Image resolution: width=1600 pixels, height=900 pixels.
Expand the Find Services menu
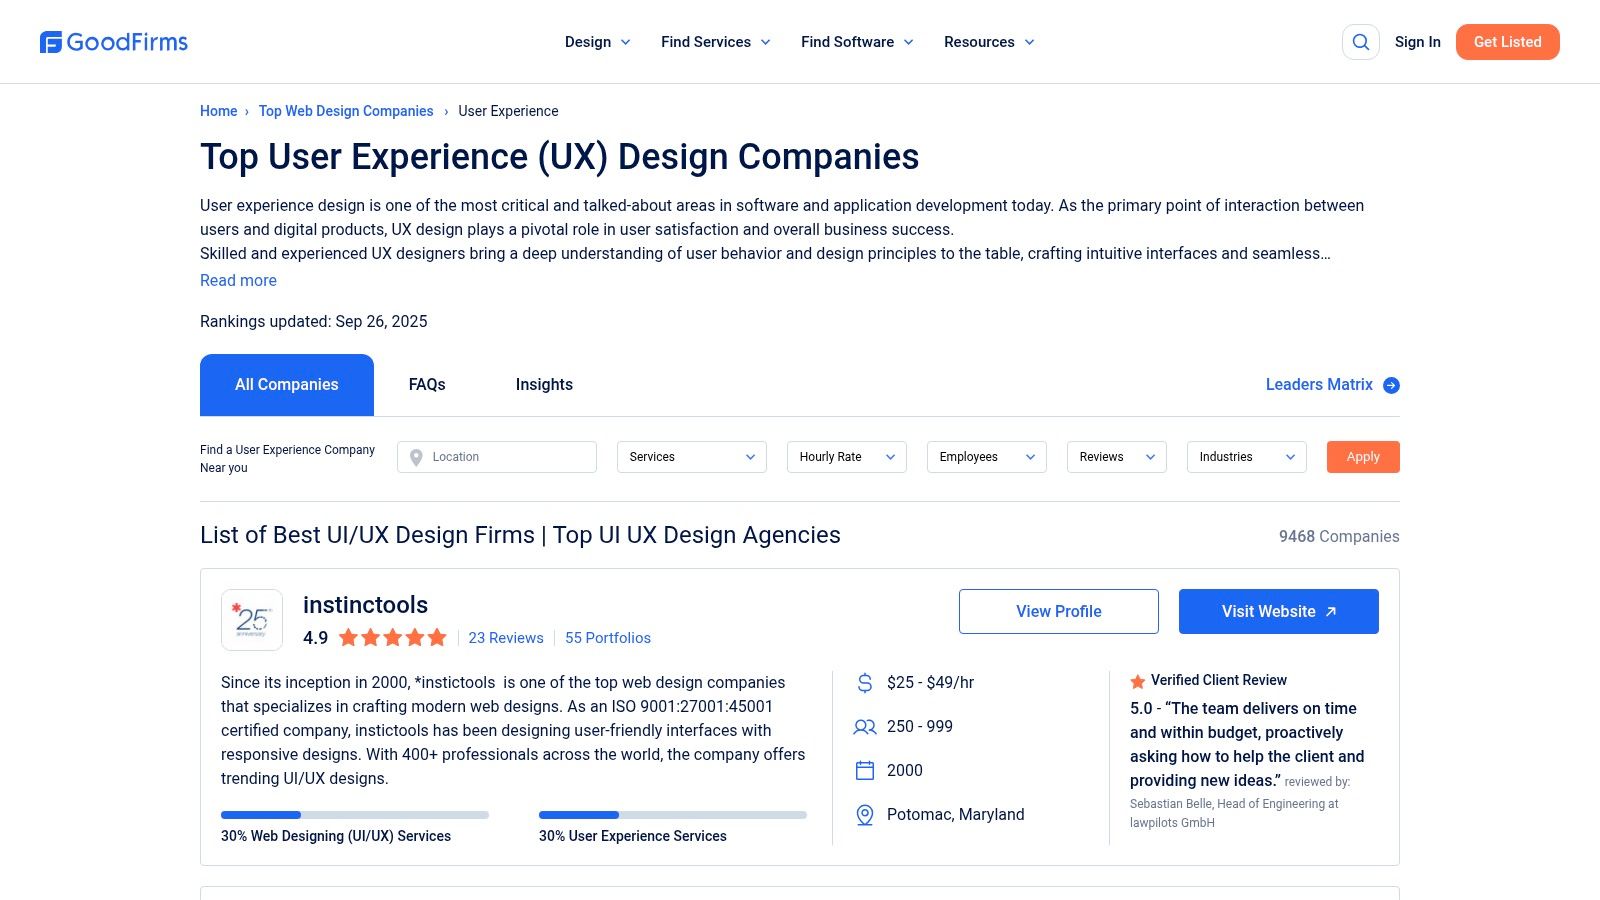716,42
